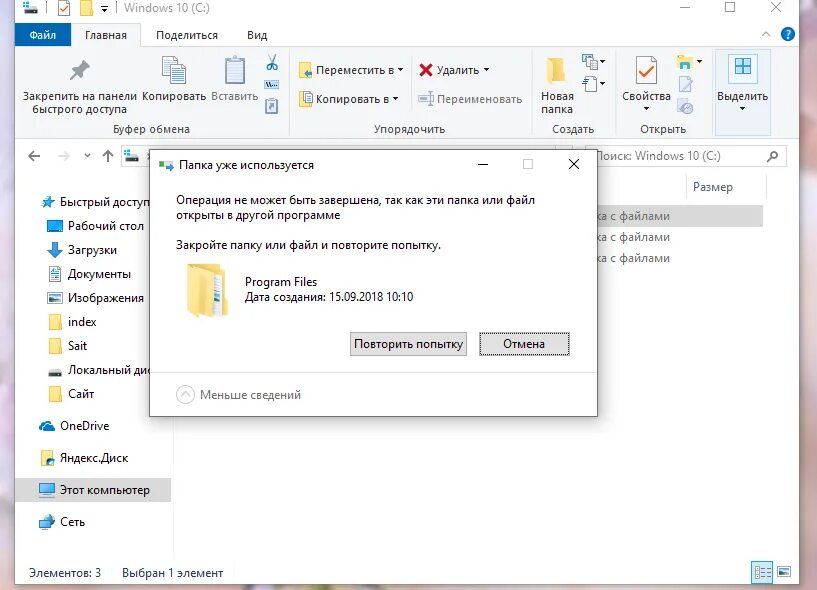Click the quick toolbar new folder icon
Screen dimensions: 817x590
[x=86, y=8]
